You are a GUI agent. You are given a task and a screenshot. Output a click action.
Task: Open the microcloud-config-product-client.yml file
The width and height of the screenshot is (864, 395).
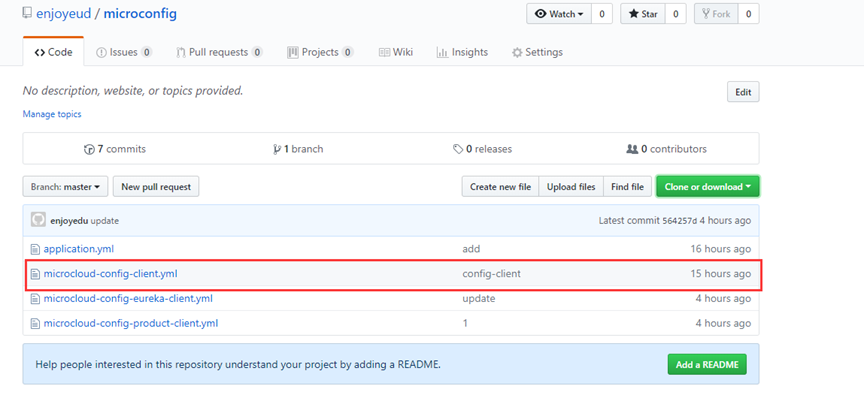click(x=131, y=323)
